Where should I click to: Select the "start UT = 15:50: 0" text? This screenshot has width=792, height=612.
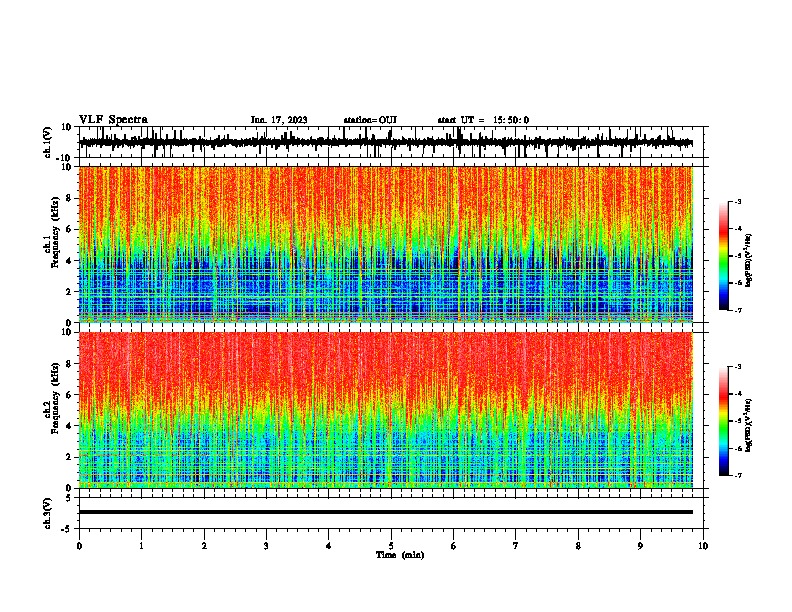click(x=483, y=120)
